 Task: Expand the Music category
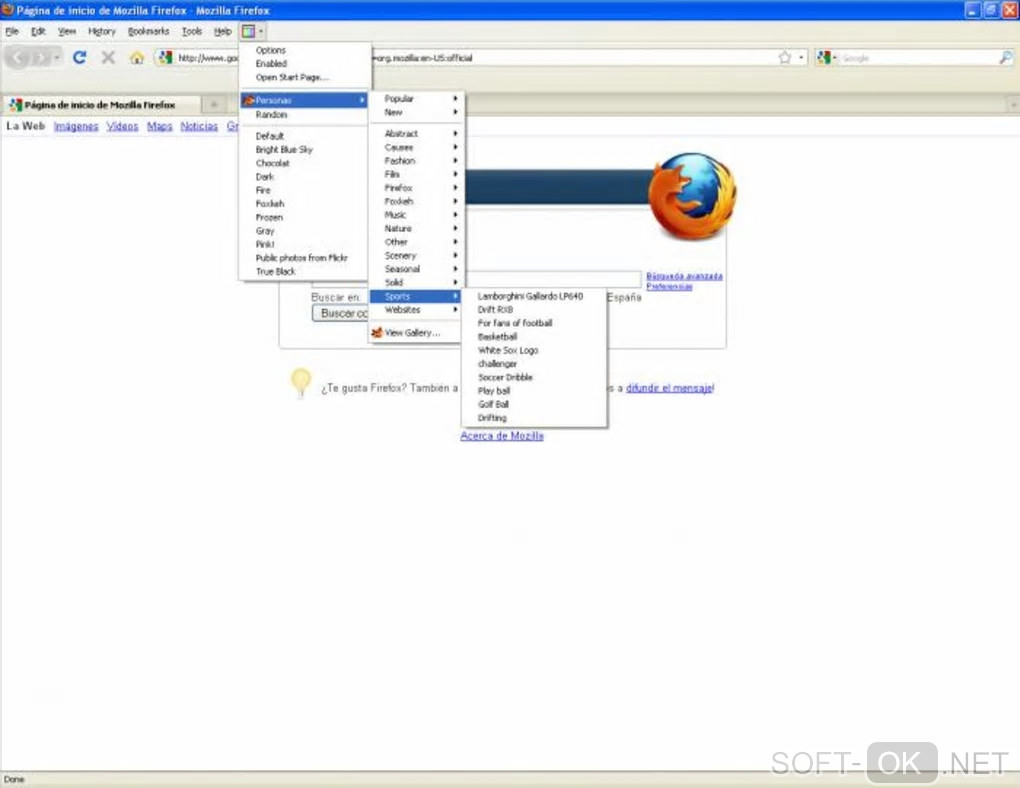[x=416, y=215]
